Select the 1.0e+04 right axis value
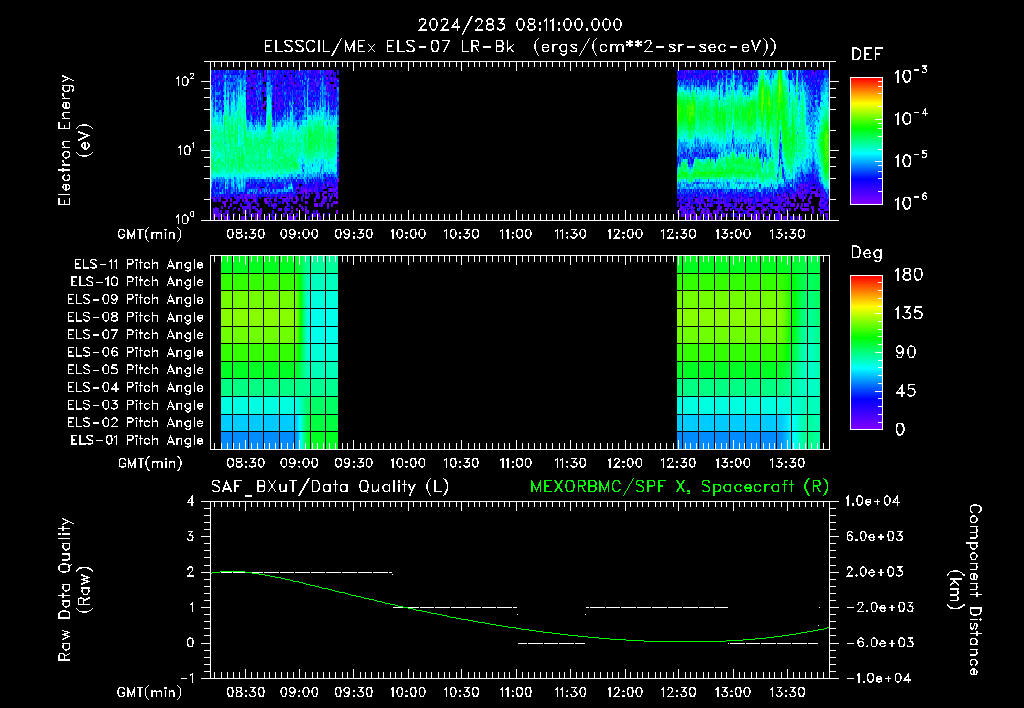The height and width of the screenshot is (708, 1024). [872, 501]
